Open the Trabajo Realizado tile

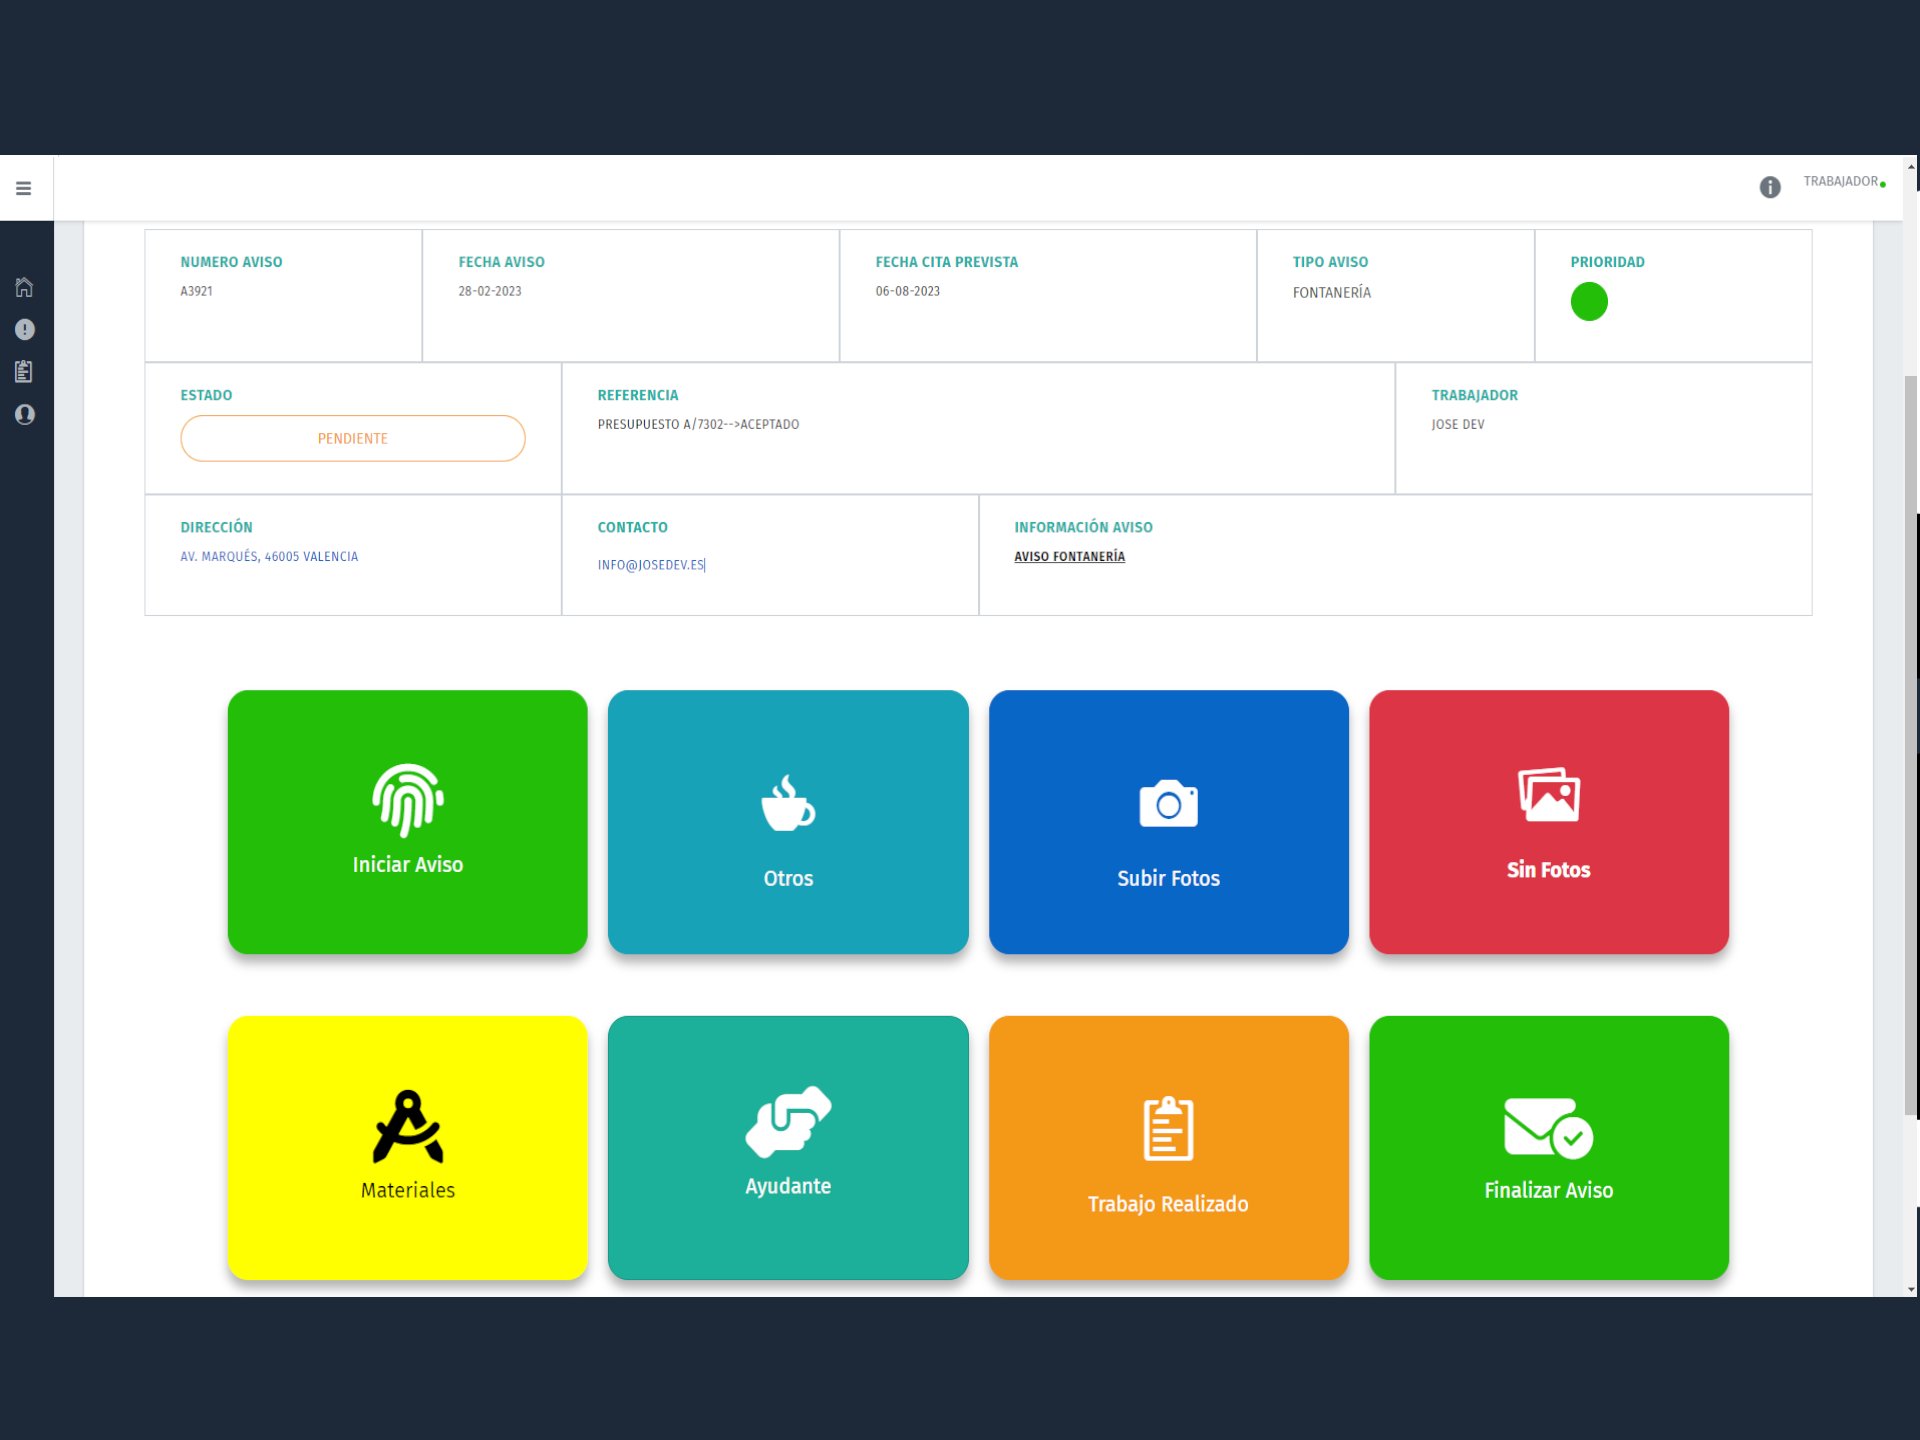[x=1168, y=1147]
